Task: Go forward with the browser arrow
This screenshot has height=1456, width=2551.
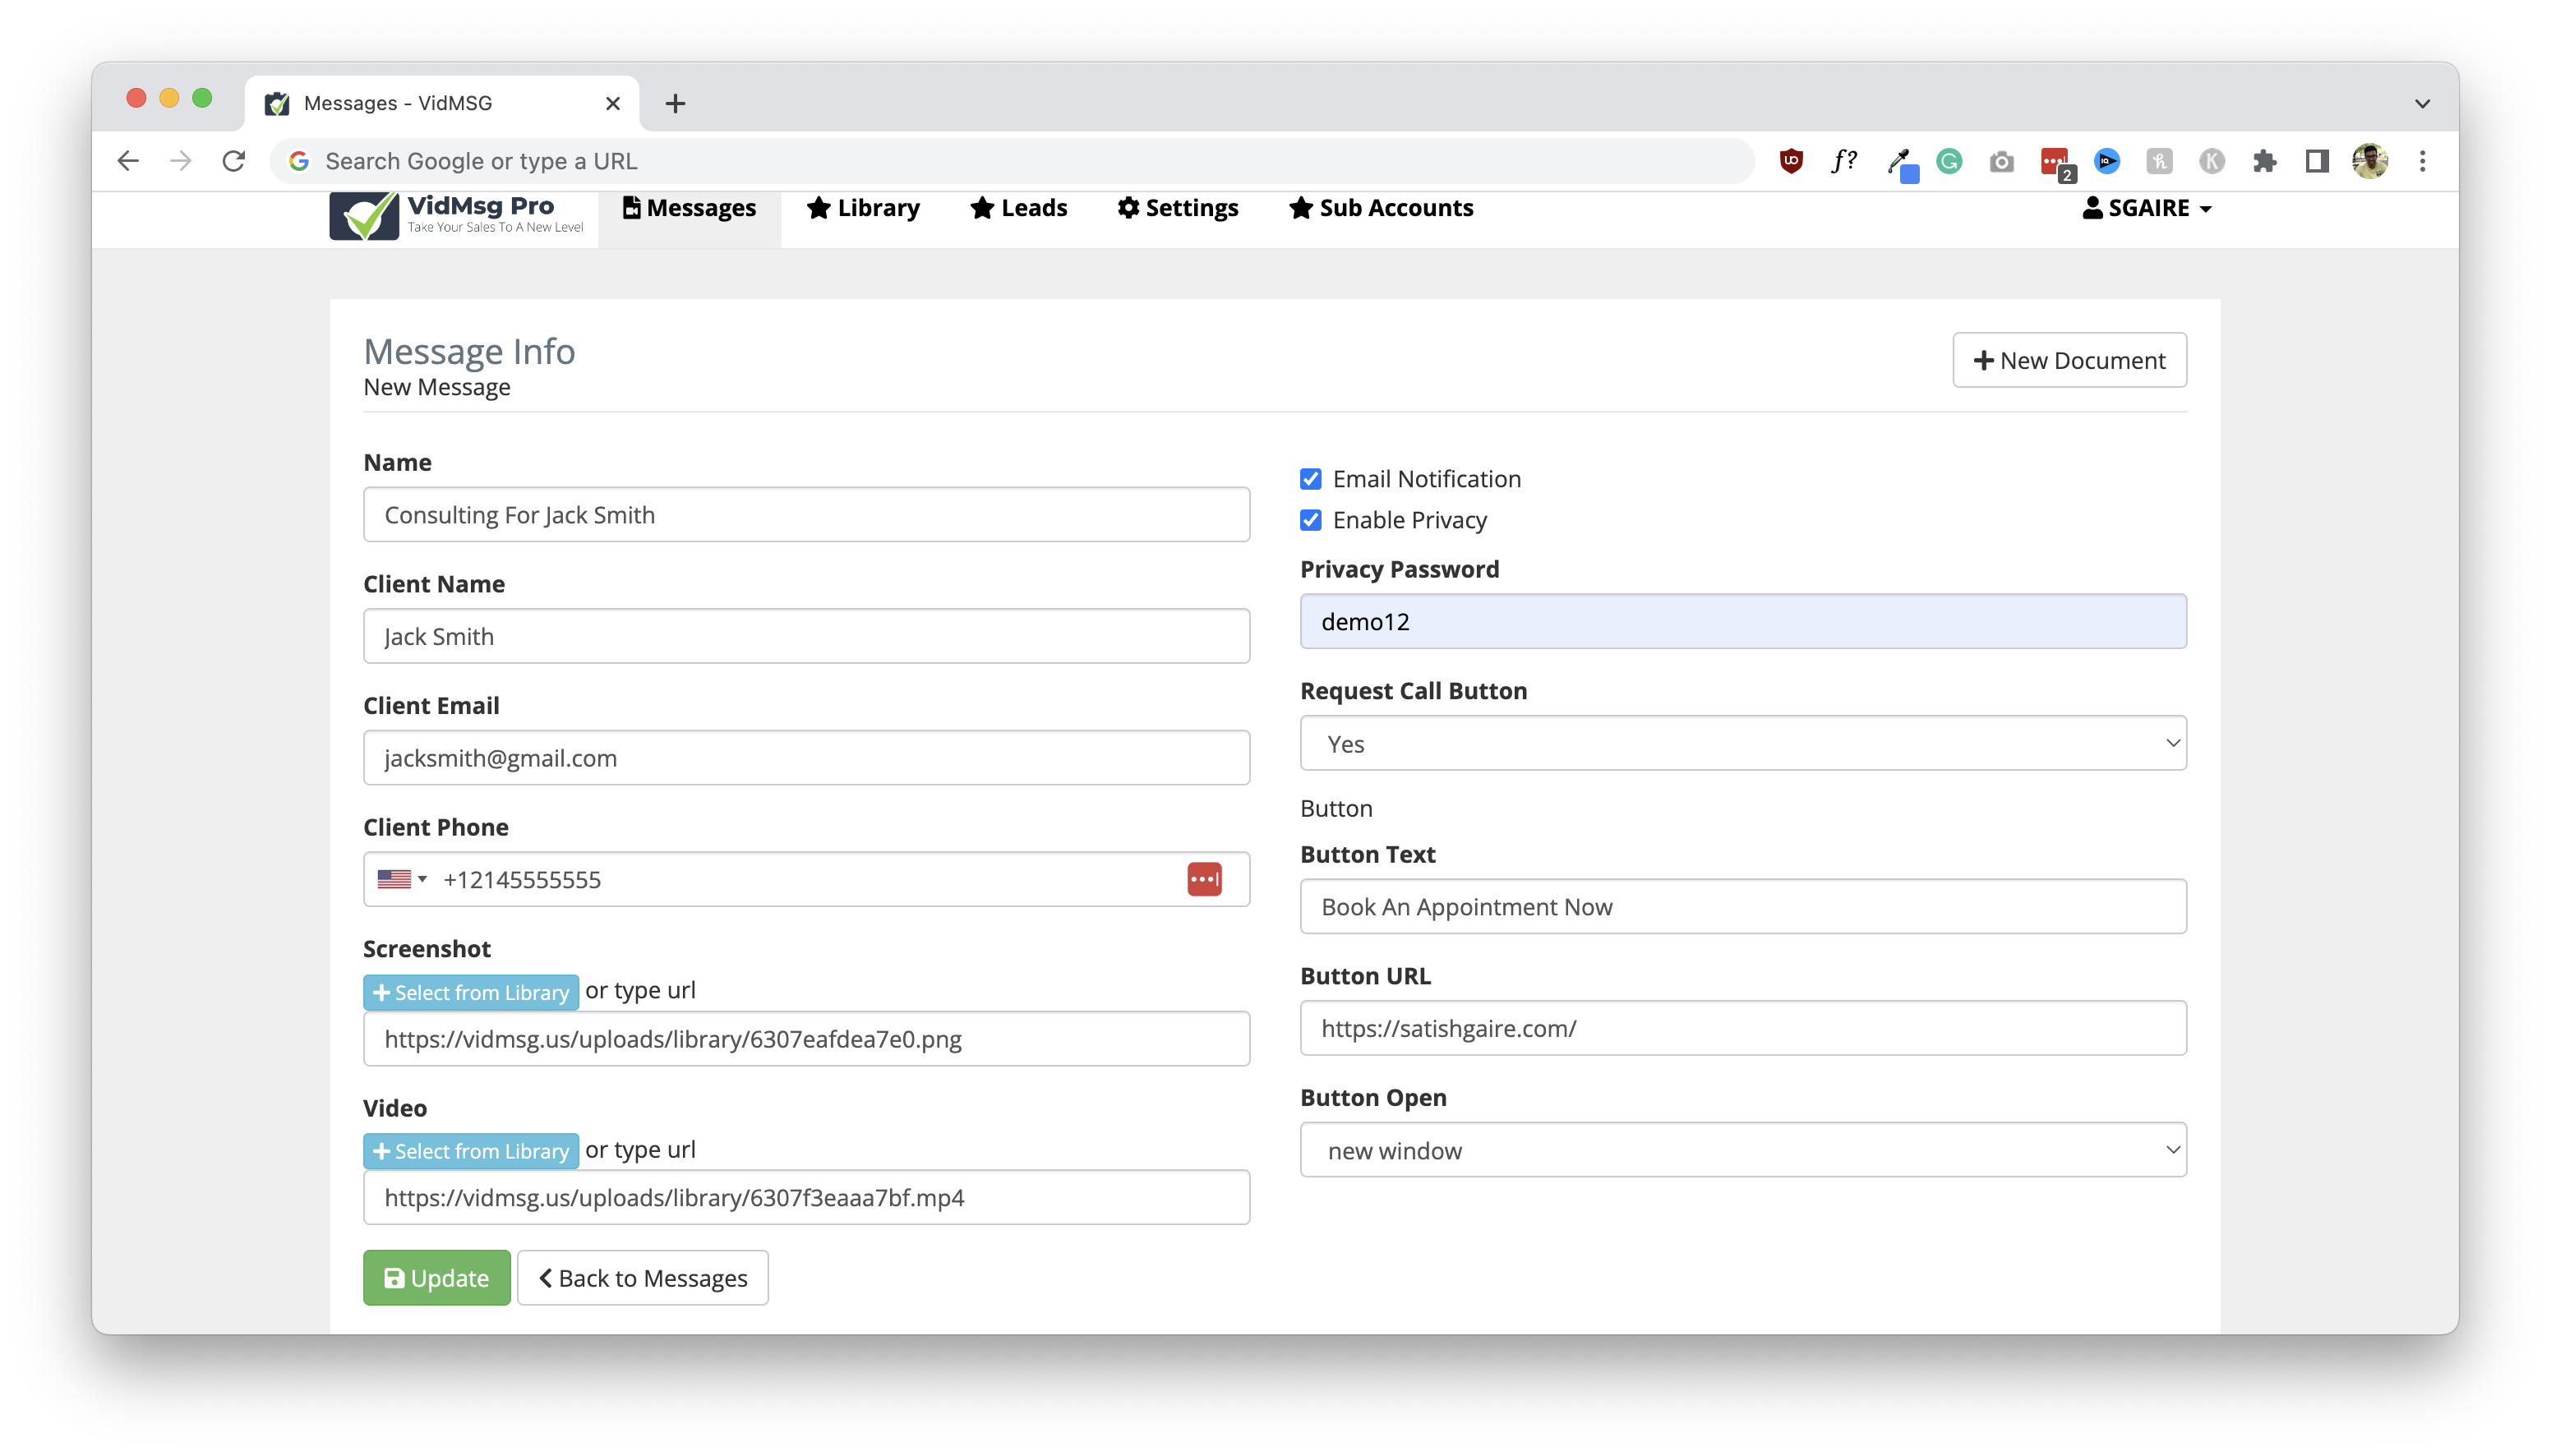Action: tap(181, 161)
